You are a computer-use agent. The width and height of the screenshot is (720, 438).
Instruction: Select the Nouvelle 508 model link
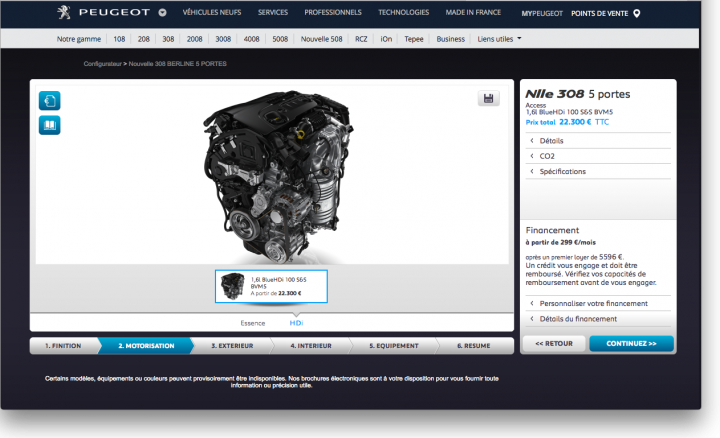[321, 39]
